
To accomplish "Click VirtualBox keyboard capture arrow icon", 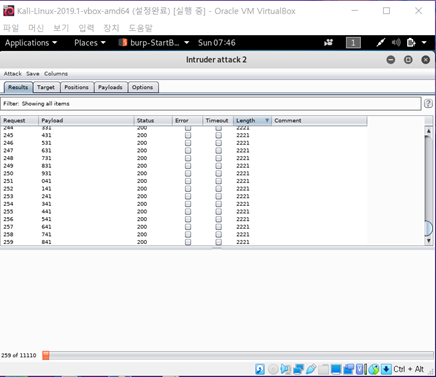I will coord(386,369).
